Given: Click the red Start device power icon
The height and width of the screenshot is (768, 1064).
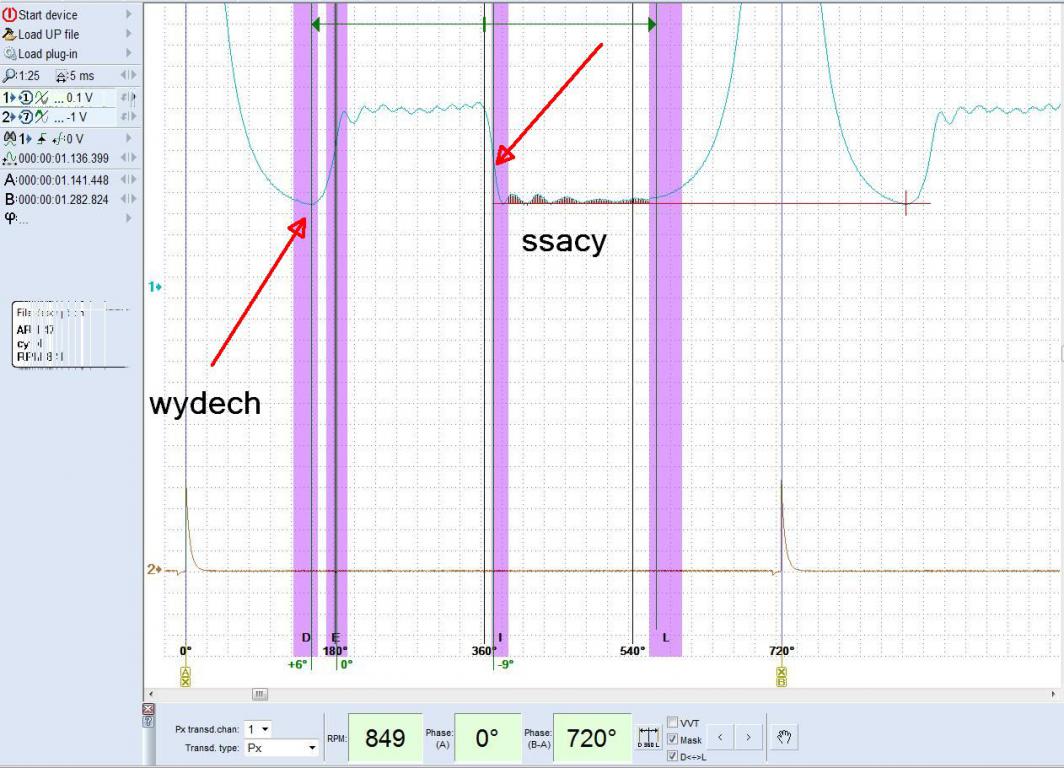Looking at the screenshot, I should [10, 14].
